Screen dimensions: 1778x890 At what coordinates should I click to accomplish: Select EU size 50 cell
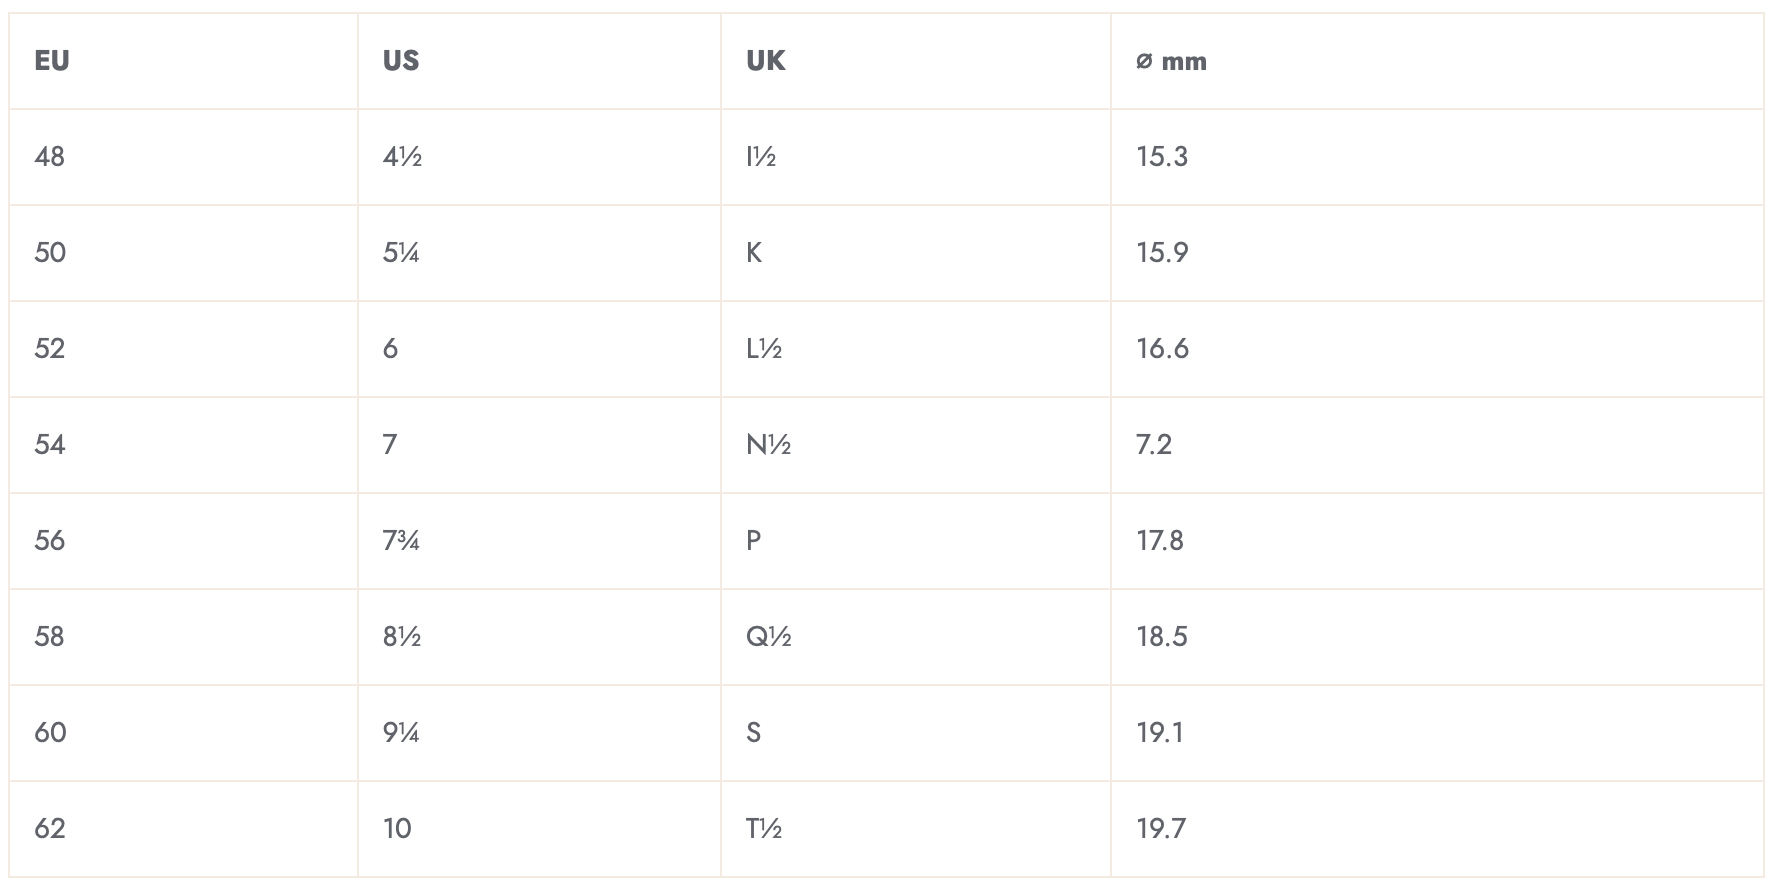50,253
